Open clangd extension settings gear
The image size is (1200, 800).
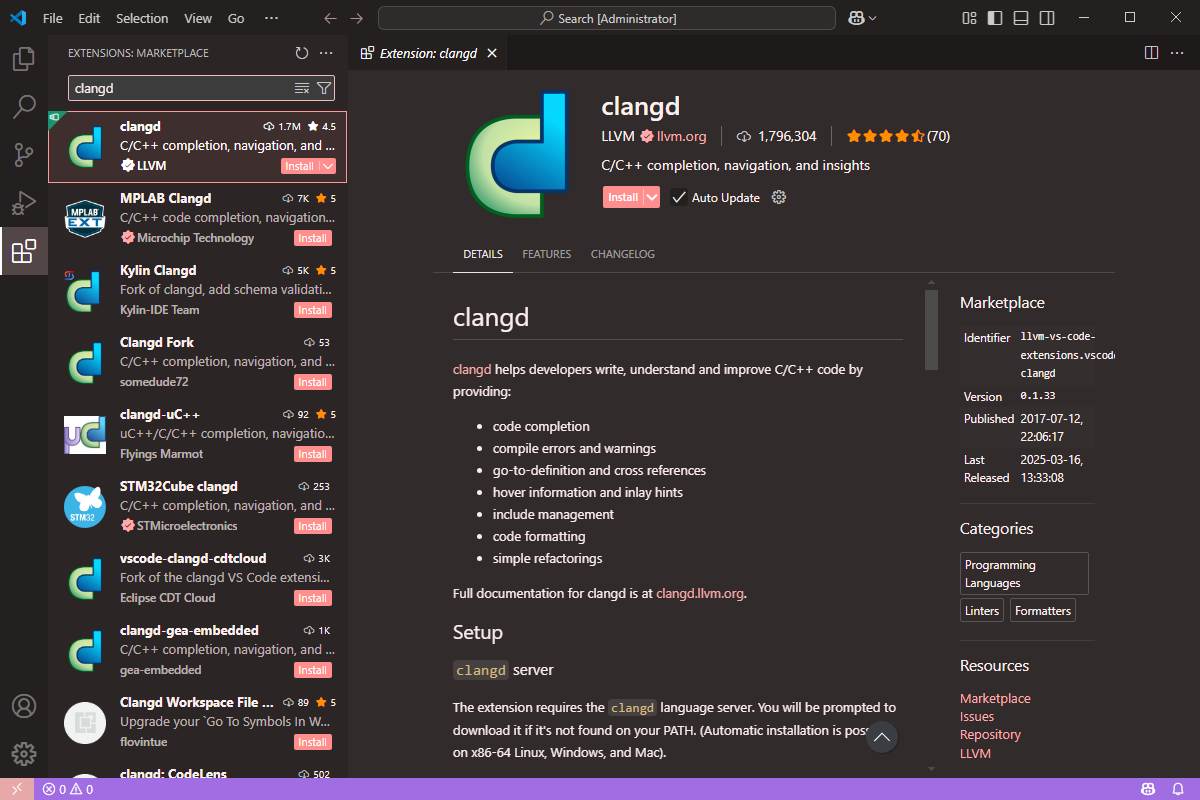point(780,197)
